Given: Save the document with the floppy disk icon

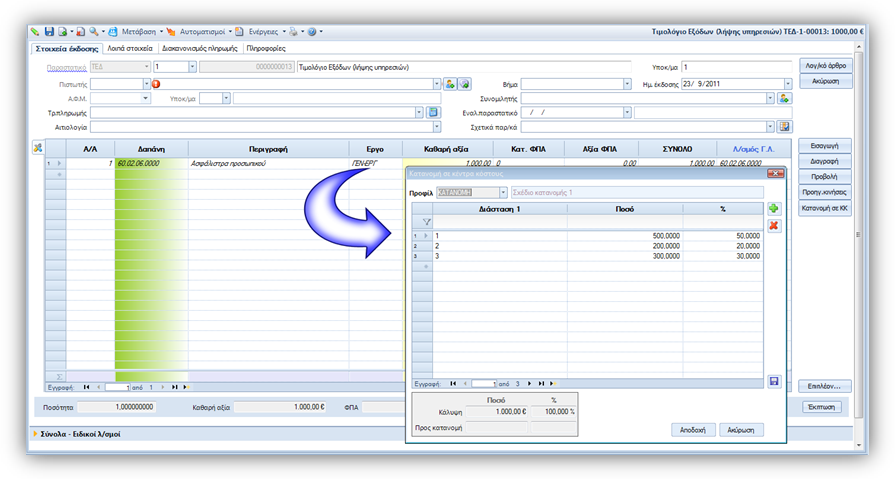Looking at the screenshot, I should coord(49,31).
